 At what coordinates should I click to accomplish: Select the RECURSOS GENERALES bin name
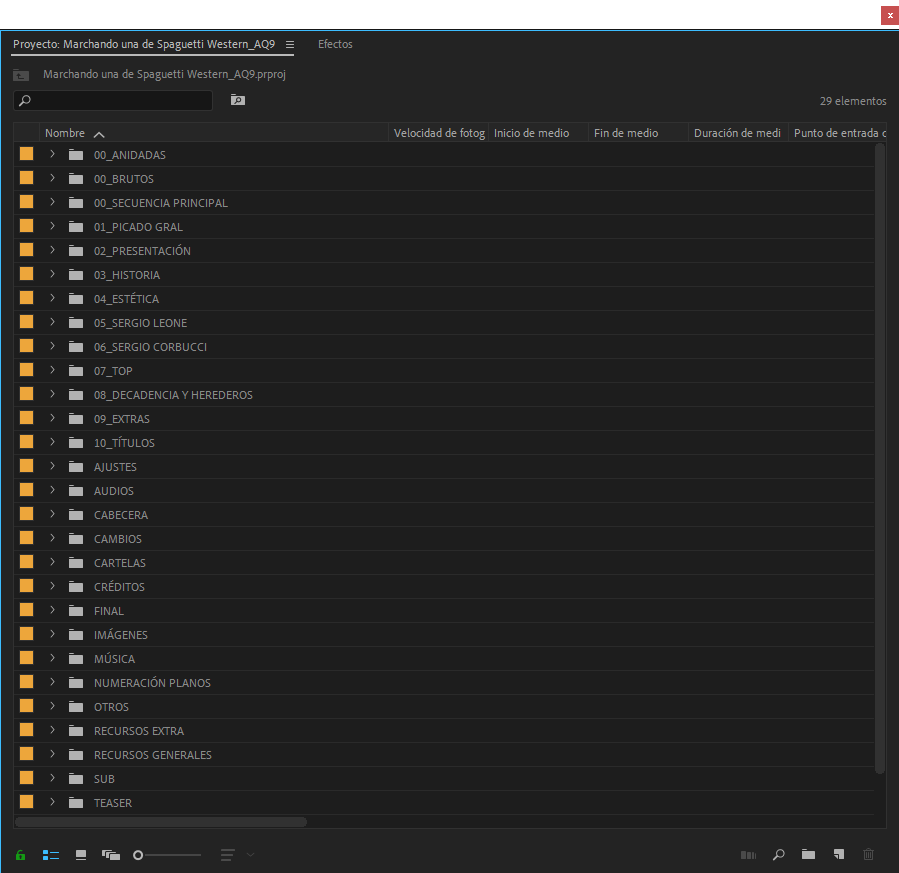click(x=153, y=755)
